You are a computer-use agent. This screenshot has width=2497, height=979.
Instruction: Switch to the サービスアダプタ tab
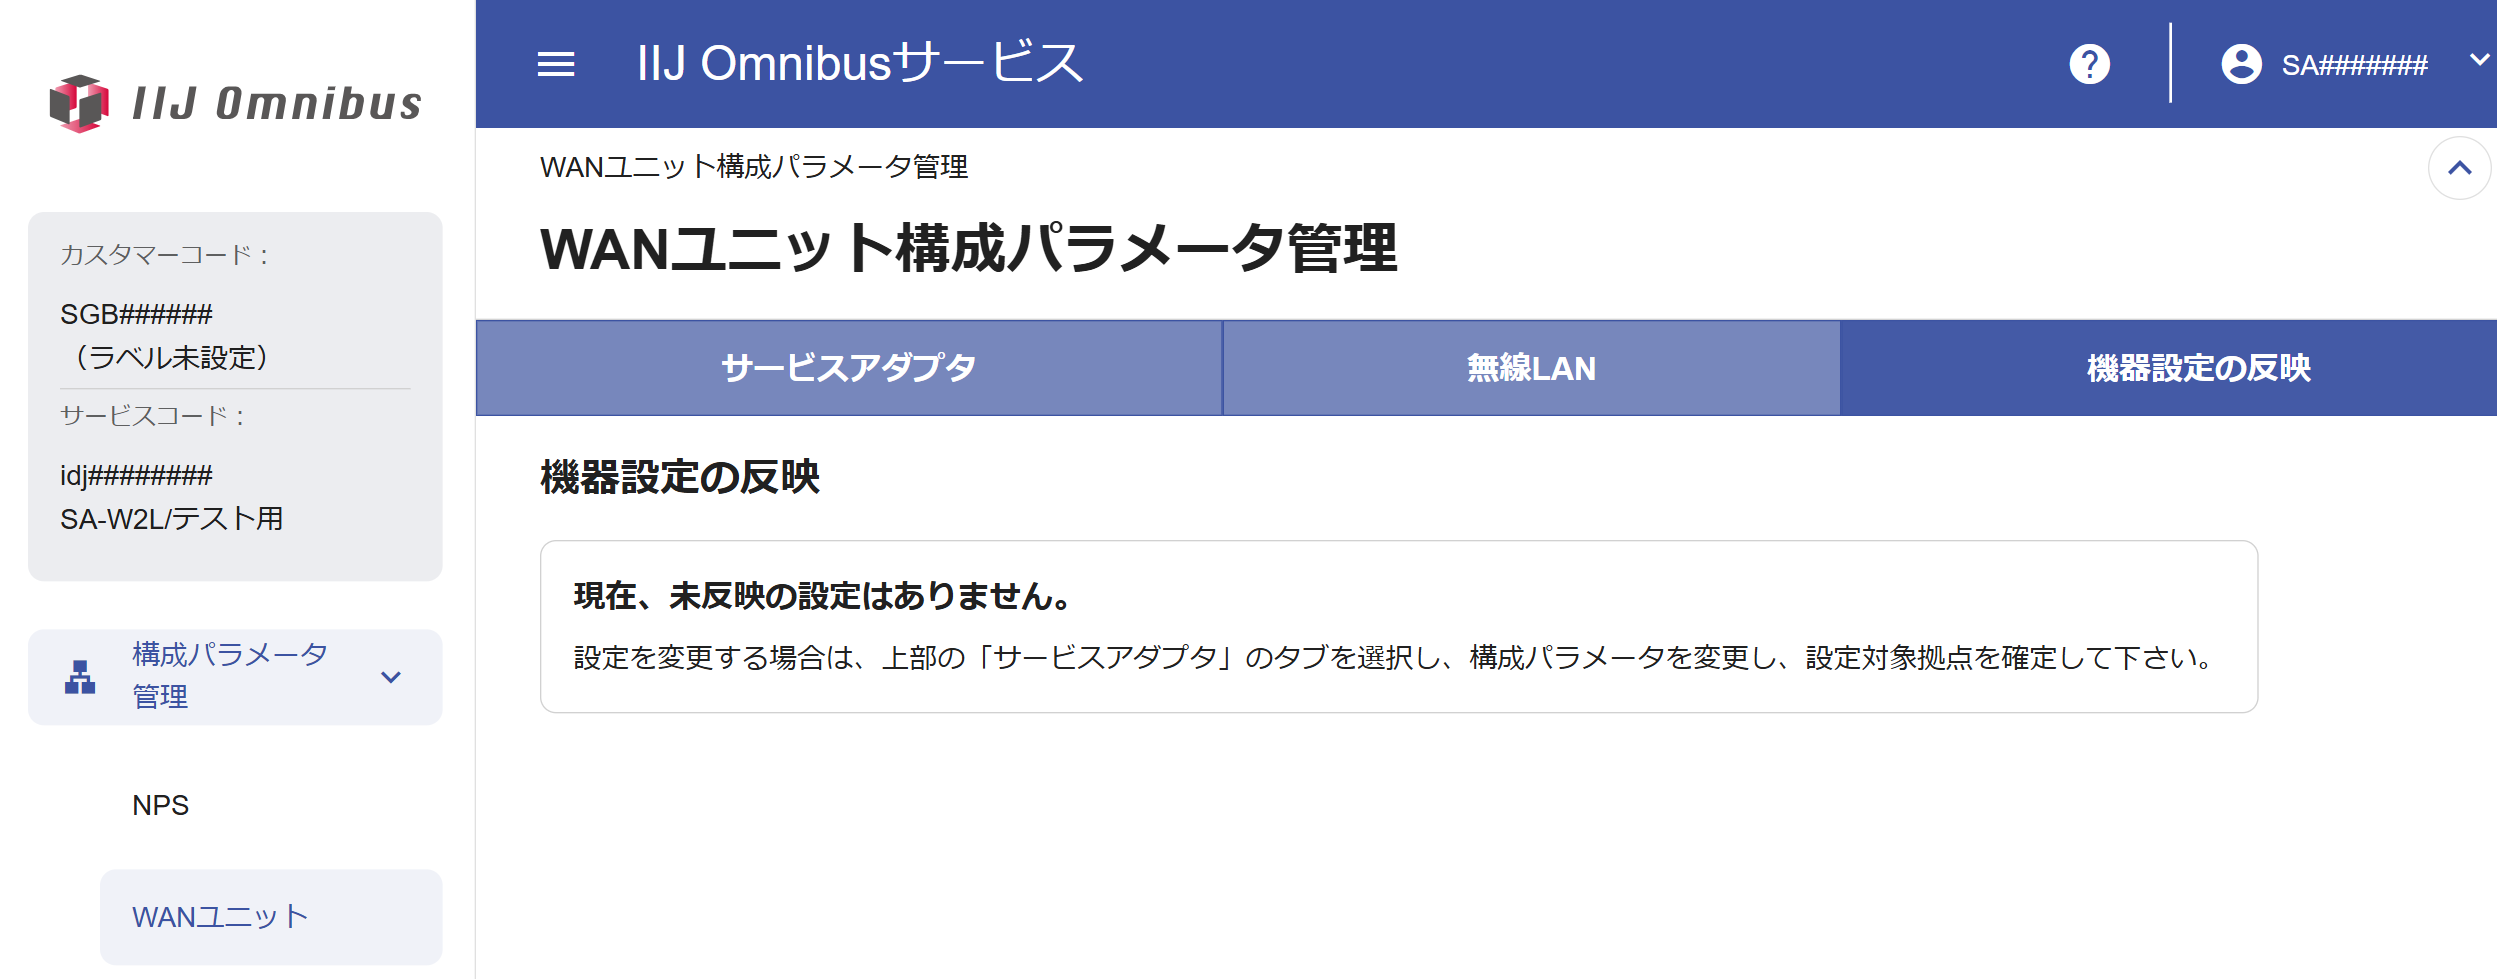point(849,368)
